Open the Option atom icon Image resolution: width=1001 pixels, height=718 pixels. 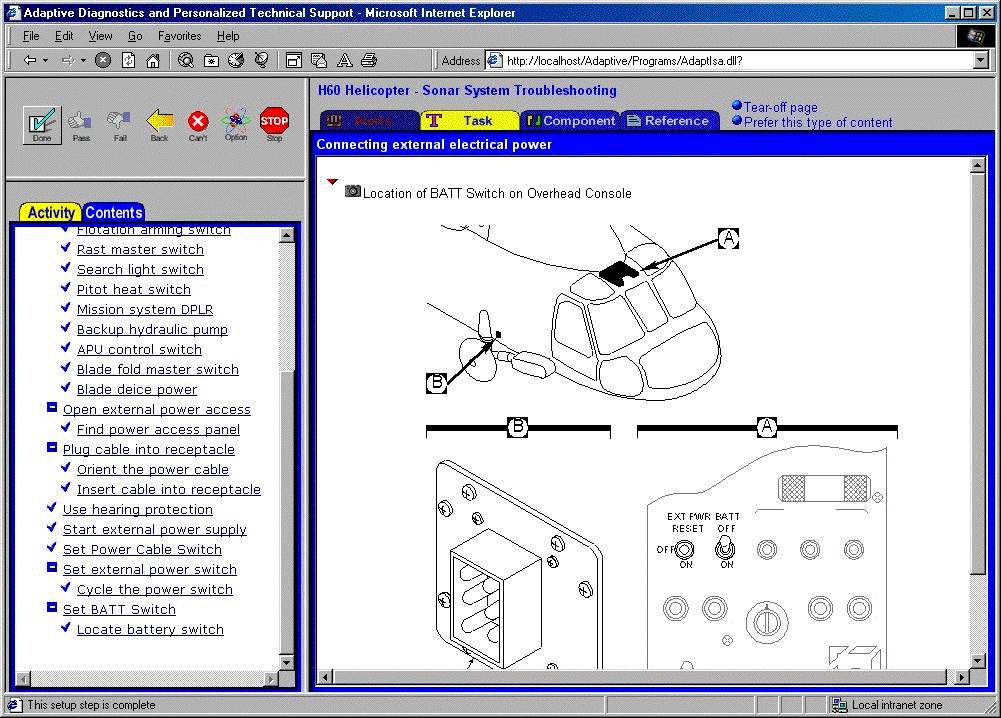click(x=236, y=123)
